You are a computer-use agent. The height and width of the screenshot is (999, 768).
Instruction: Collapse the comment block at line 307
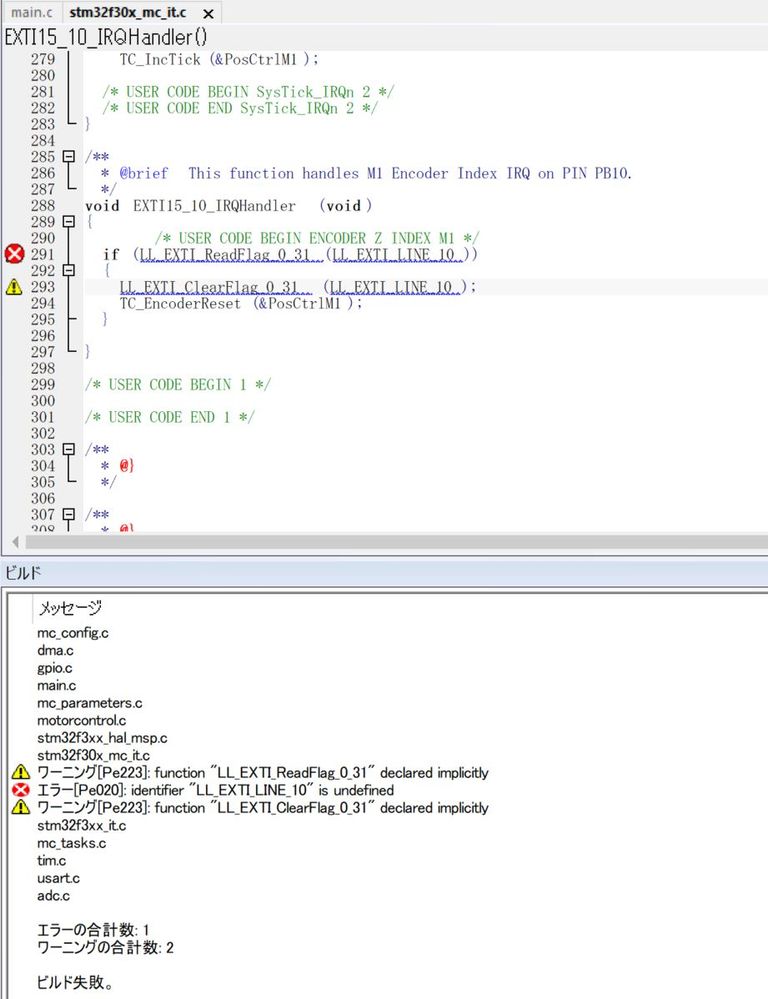click(69, 514)
